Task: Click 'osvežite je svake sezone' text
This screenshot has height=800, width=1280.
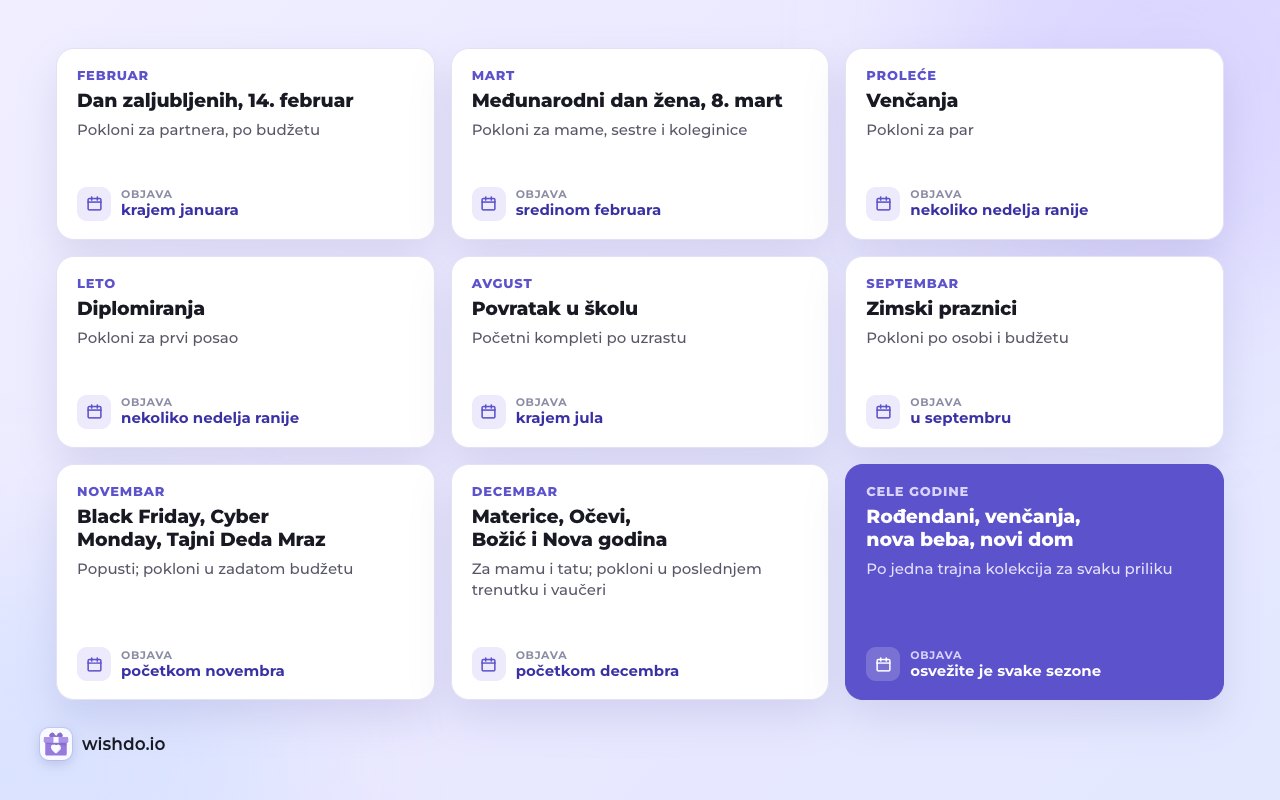Action: tap(1005, 671)
